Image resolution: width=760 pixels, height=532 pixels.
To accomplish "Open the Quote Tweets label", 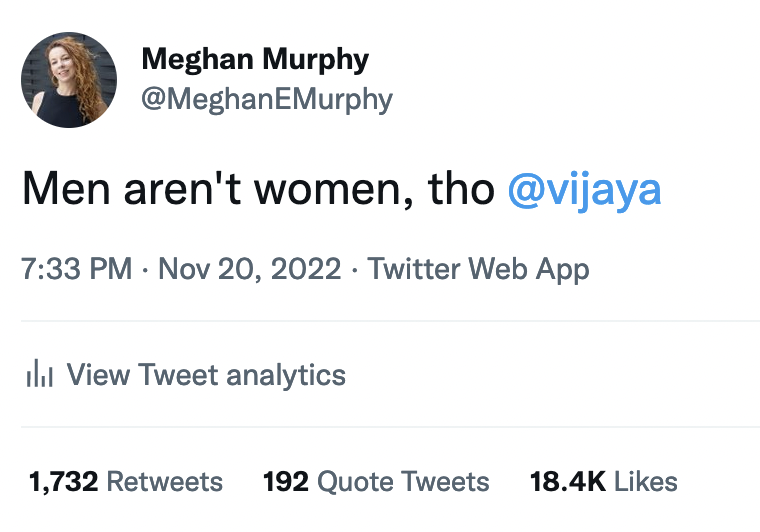I will (403, 482).
